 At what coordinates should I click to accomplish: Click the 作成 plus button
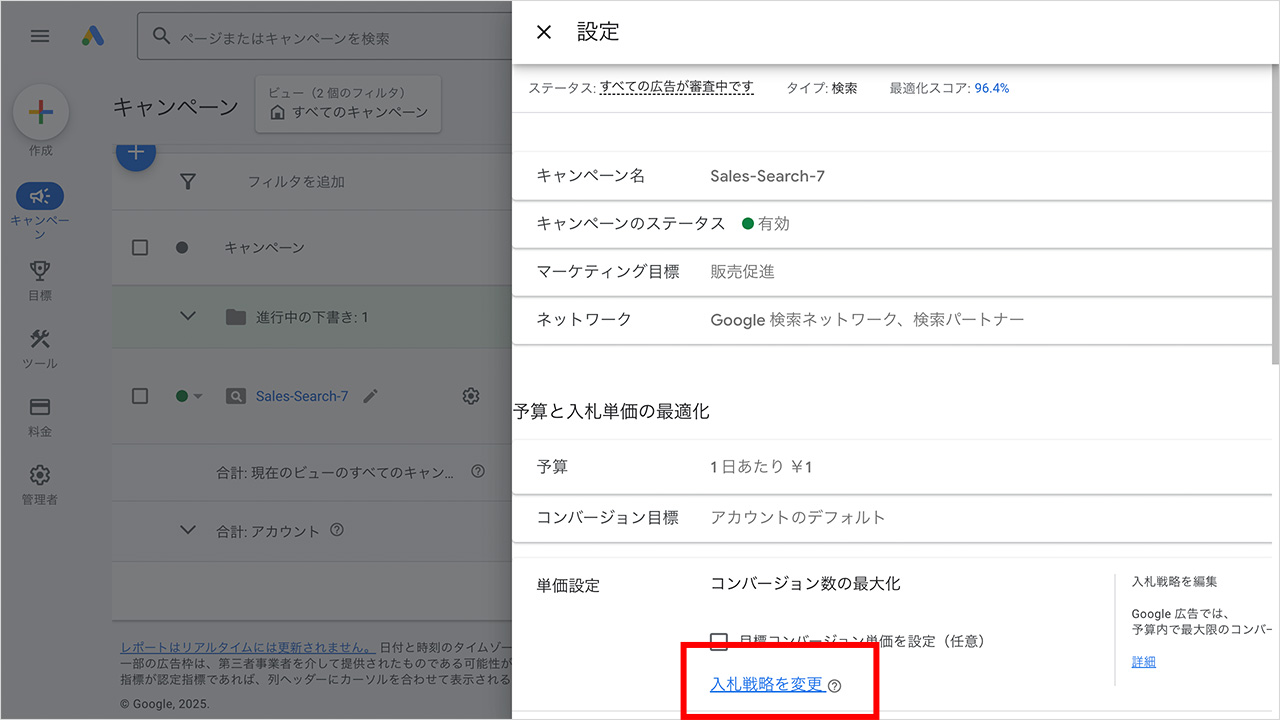40,113
